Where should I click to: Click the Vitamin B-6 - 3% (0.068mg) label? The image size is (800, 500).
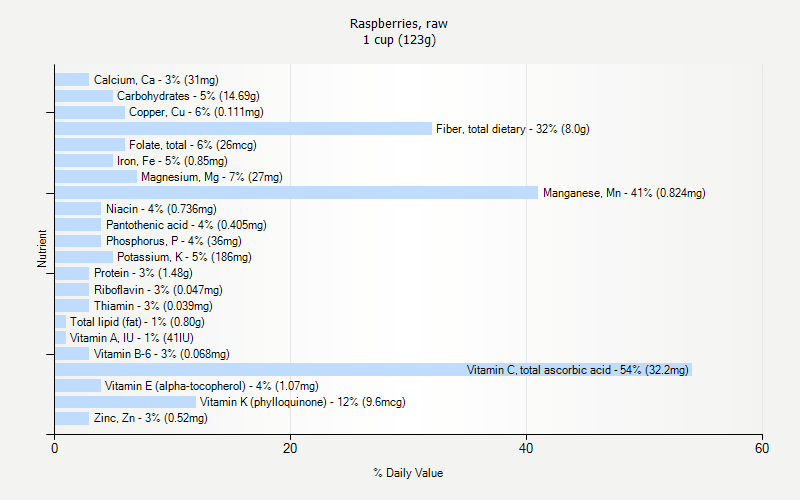162,354
